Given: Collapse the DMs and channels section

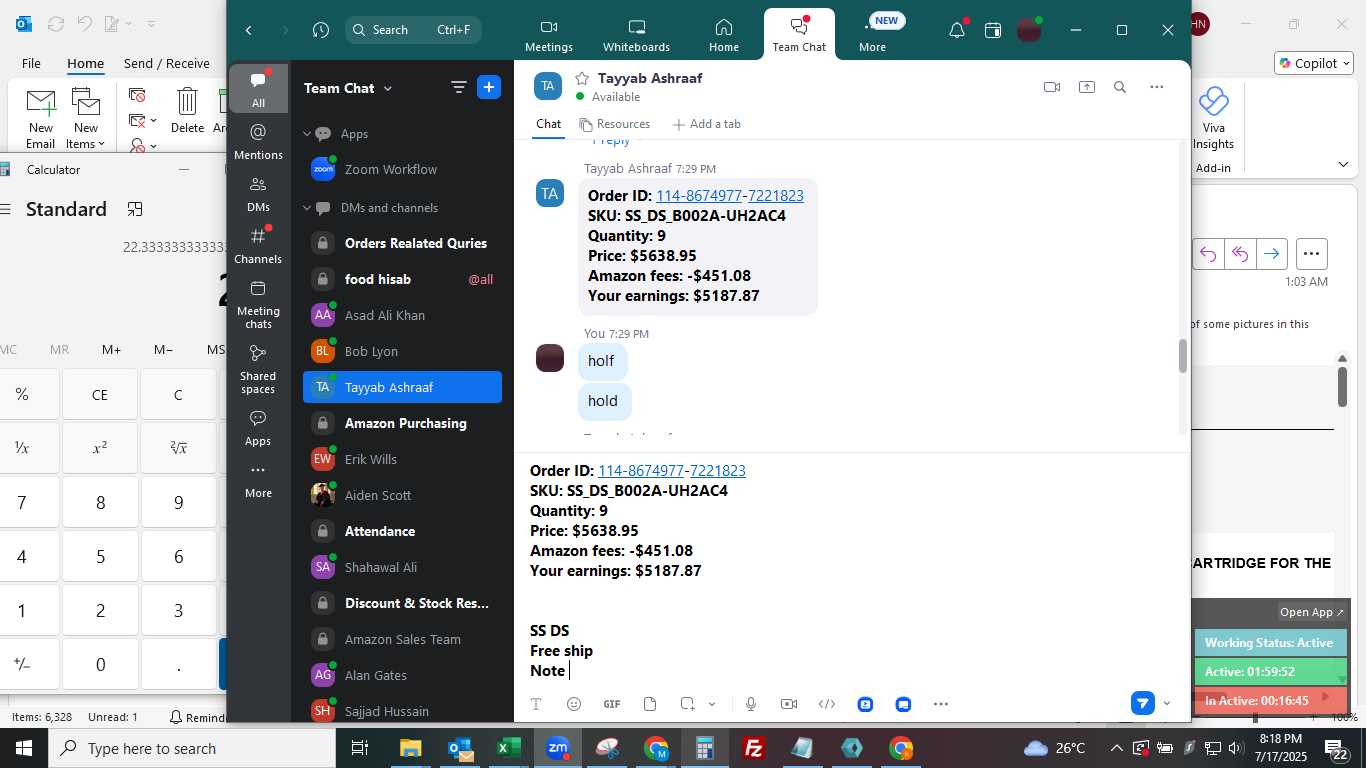Looking at the screenshot, I should [308, 208].
